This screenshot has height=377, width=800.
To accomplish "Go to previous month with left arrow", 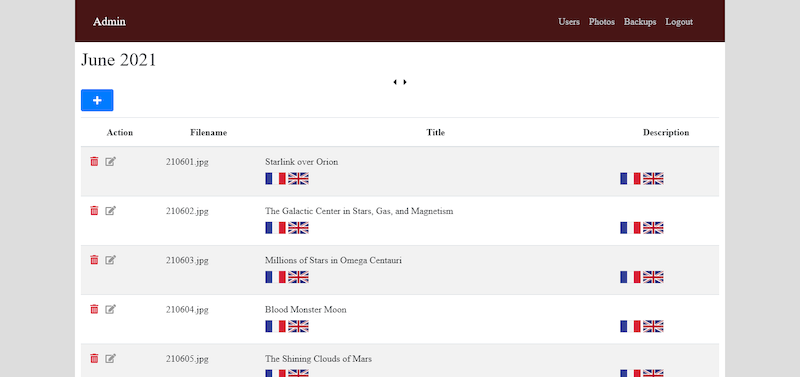I will pyautogui.click(x=395, y=82).
